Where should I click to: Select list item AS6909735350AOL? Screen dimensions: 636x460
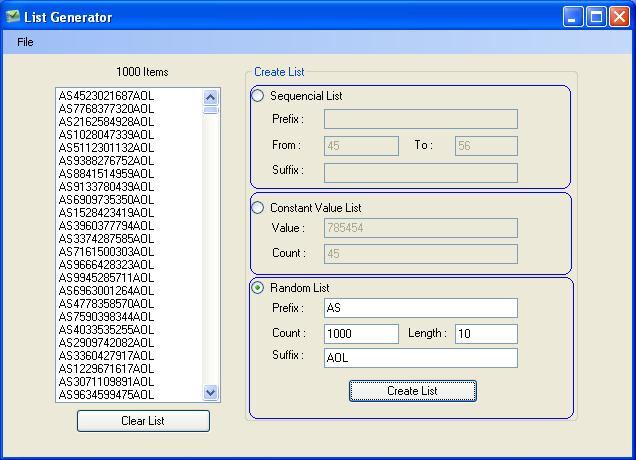pyautogui.click(x=106, y=200)
